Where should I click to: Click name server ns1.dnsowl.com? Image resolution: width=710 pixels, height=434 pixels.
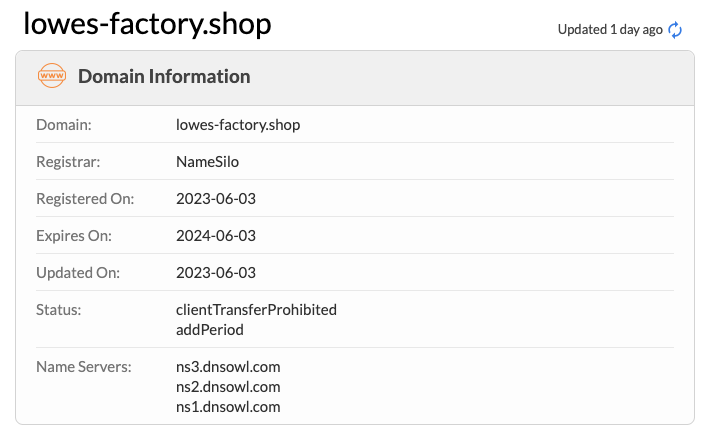228,406
